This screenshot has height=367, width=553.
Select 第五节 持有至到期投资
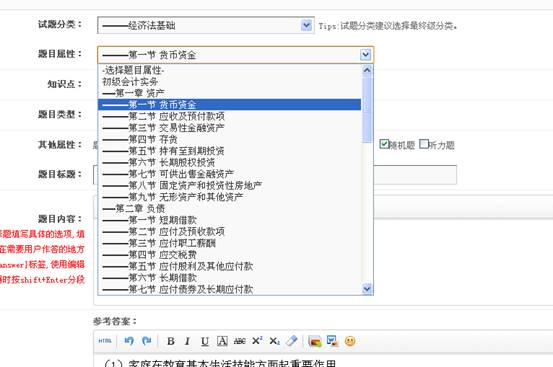[230, 151]
